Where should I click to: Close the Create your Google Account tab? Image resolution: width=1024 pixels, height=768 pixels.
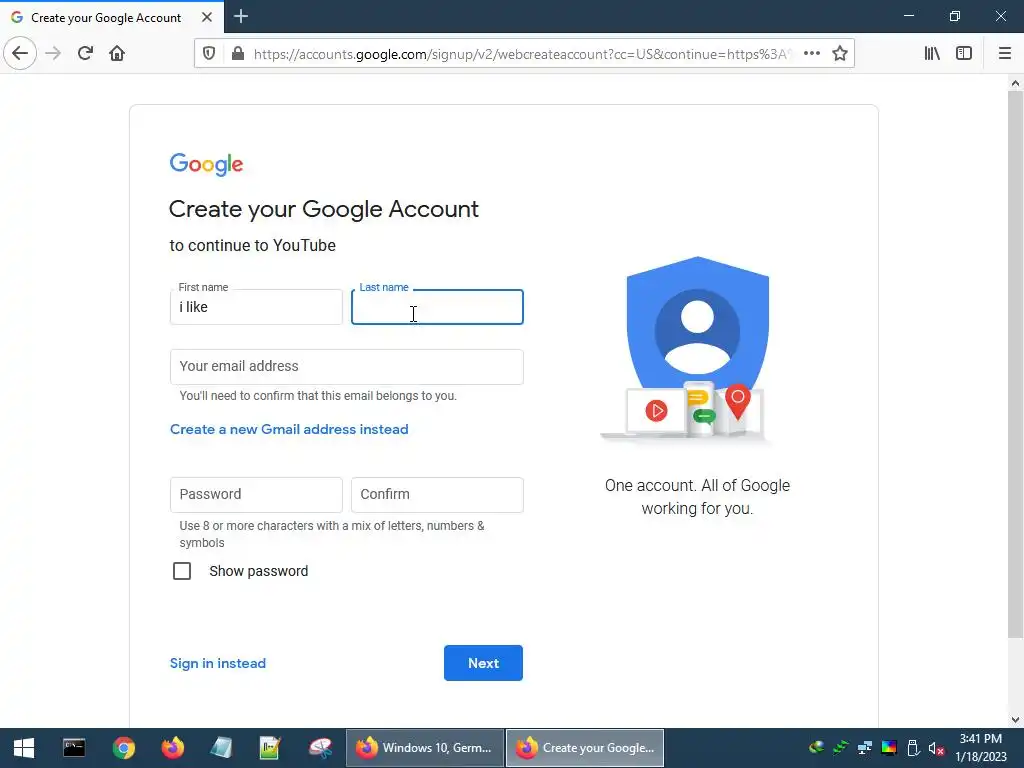click(206, 17)
